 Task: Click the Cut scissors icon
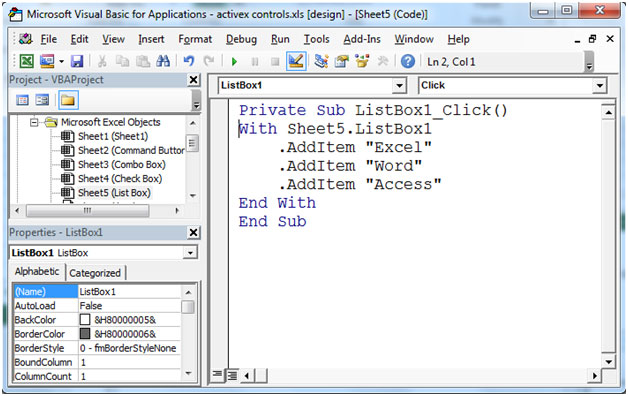(x=102, y=61)
